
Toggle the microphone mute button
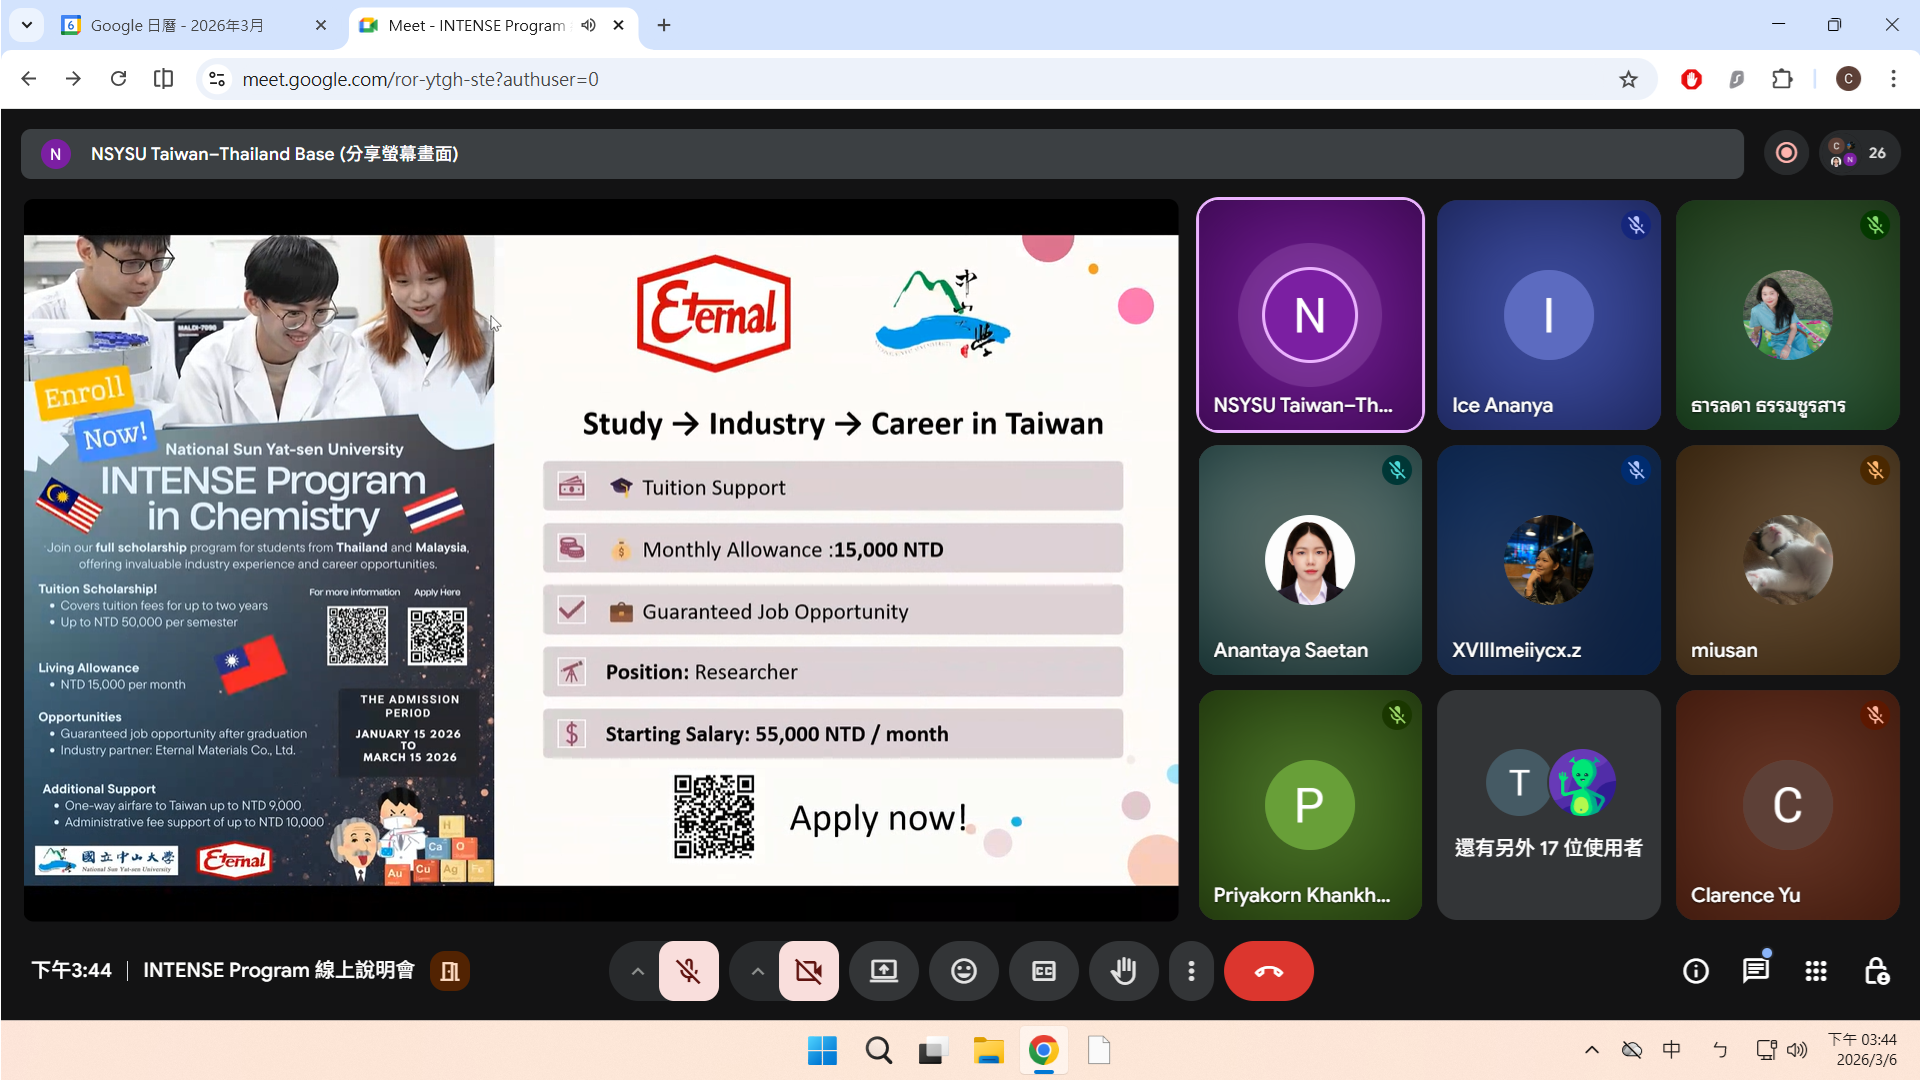pos(688,971)
